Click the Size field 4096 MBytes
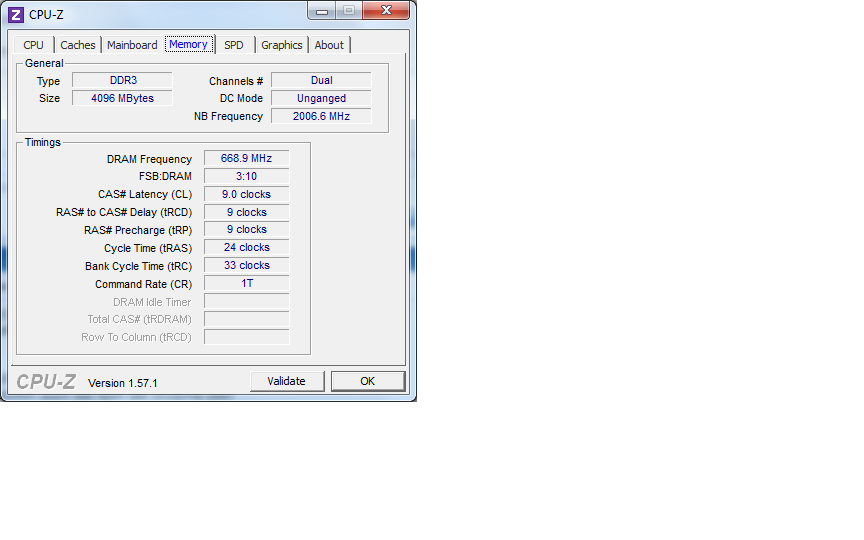This screenshot has width=864, height=540. pyautogui.click(x=122, y=99)
